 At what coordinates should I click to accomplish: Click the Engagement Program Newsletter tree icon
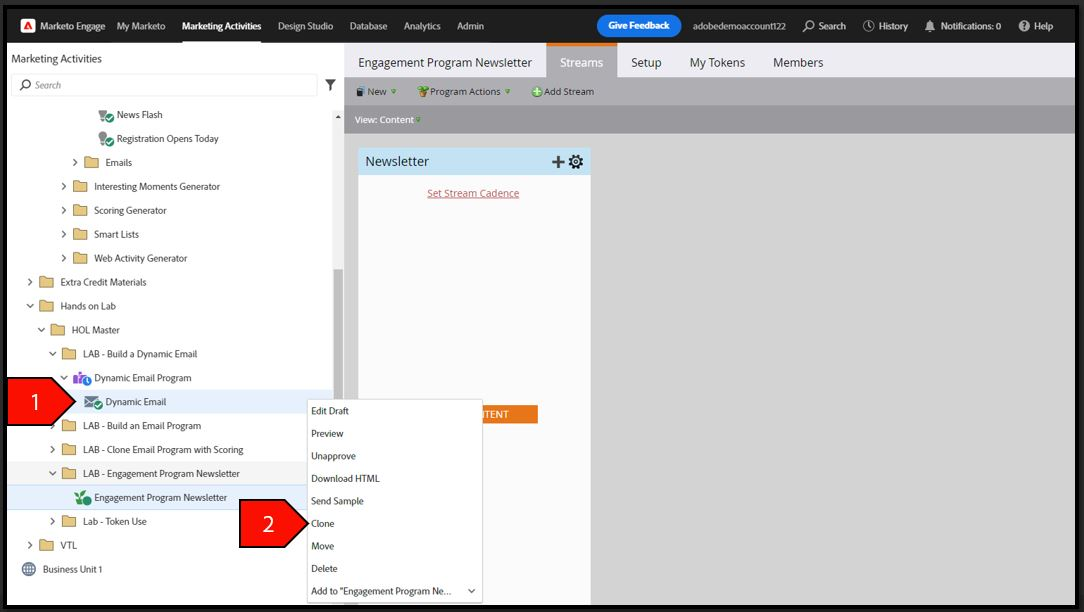(82, 498)
